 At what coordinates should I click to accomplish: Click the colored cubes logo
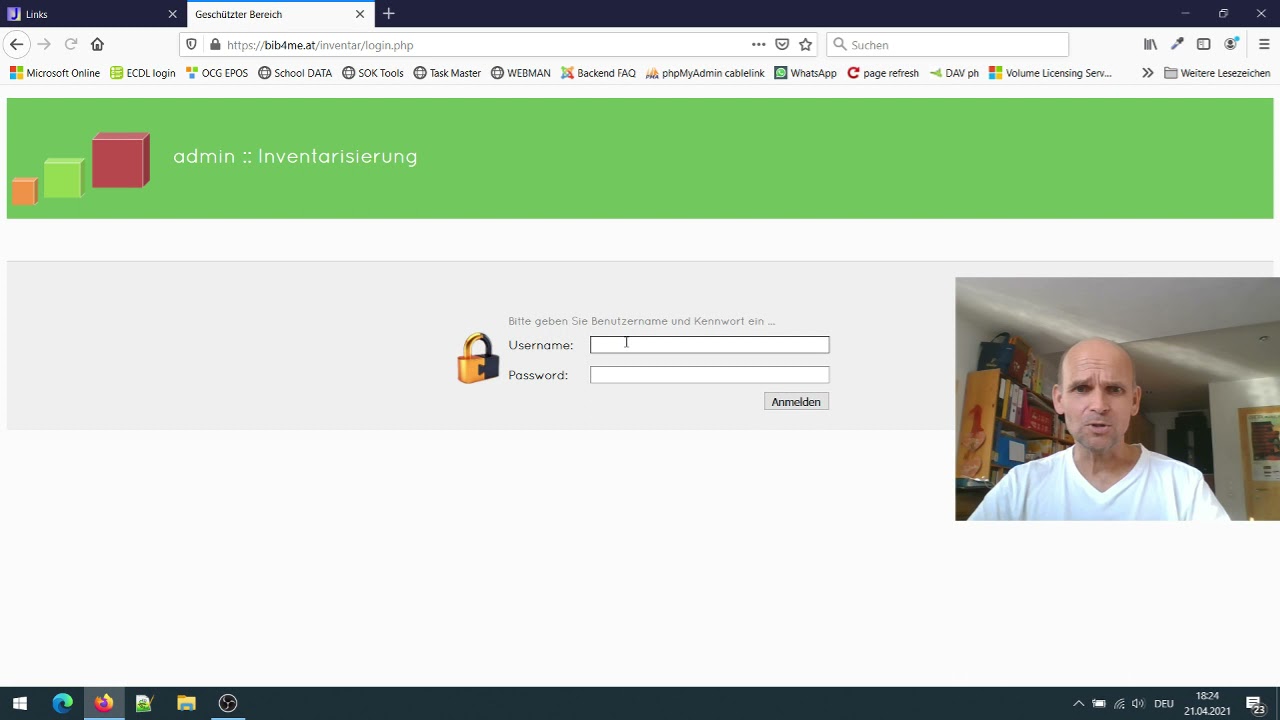click(81, 168)
